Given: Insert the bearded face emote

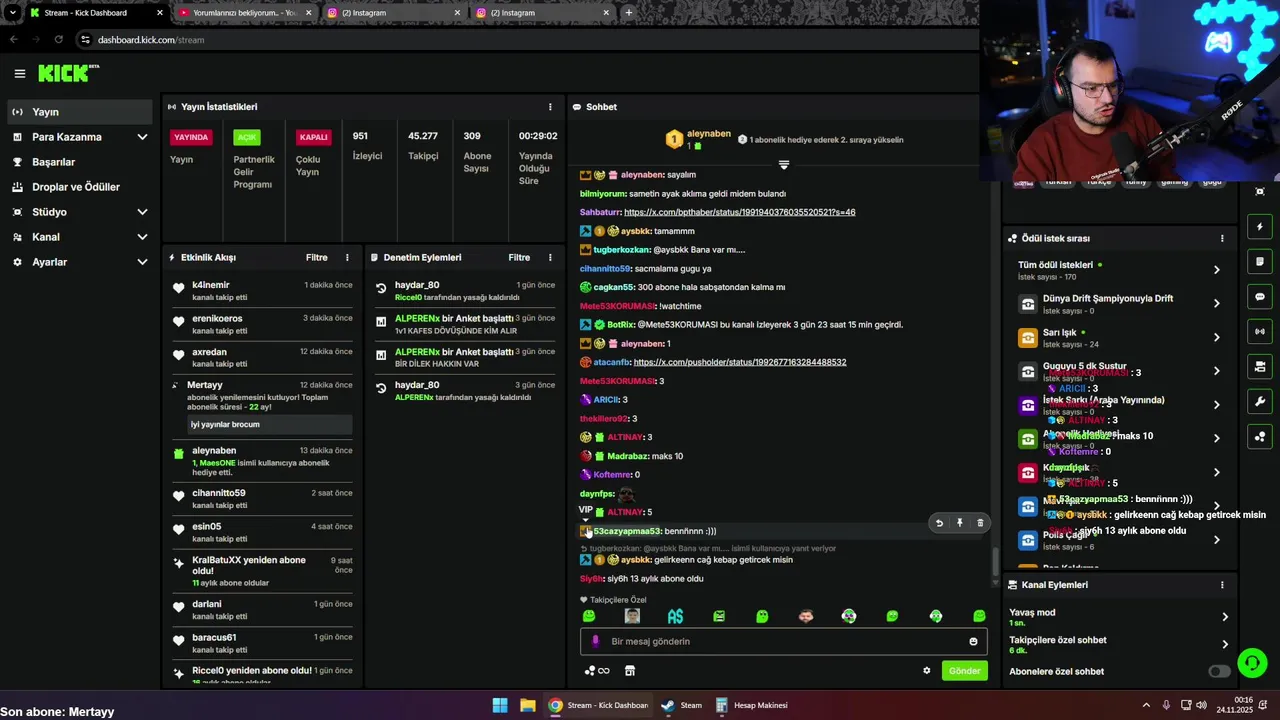Looking at the screenshot, I should [806, 616].
